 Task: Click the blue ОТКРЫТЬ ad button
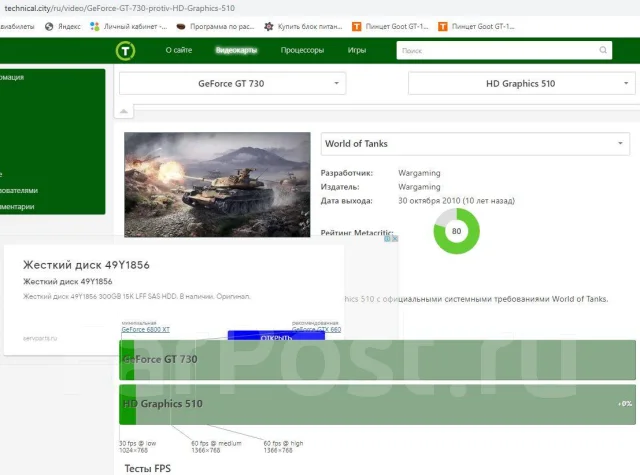[x=276, y=335]
